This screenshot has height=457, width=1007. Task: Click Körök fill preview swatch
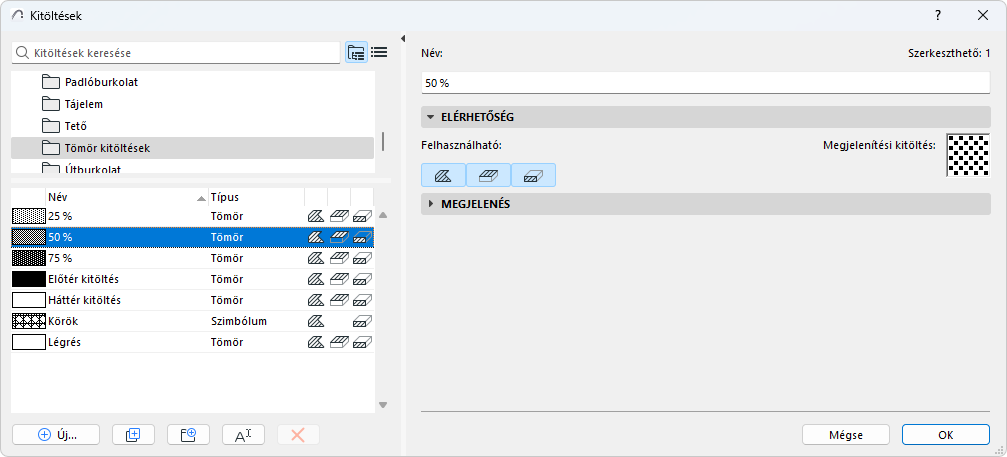point(29,321)
